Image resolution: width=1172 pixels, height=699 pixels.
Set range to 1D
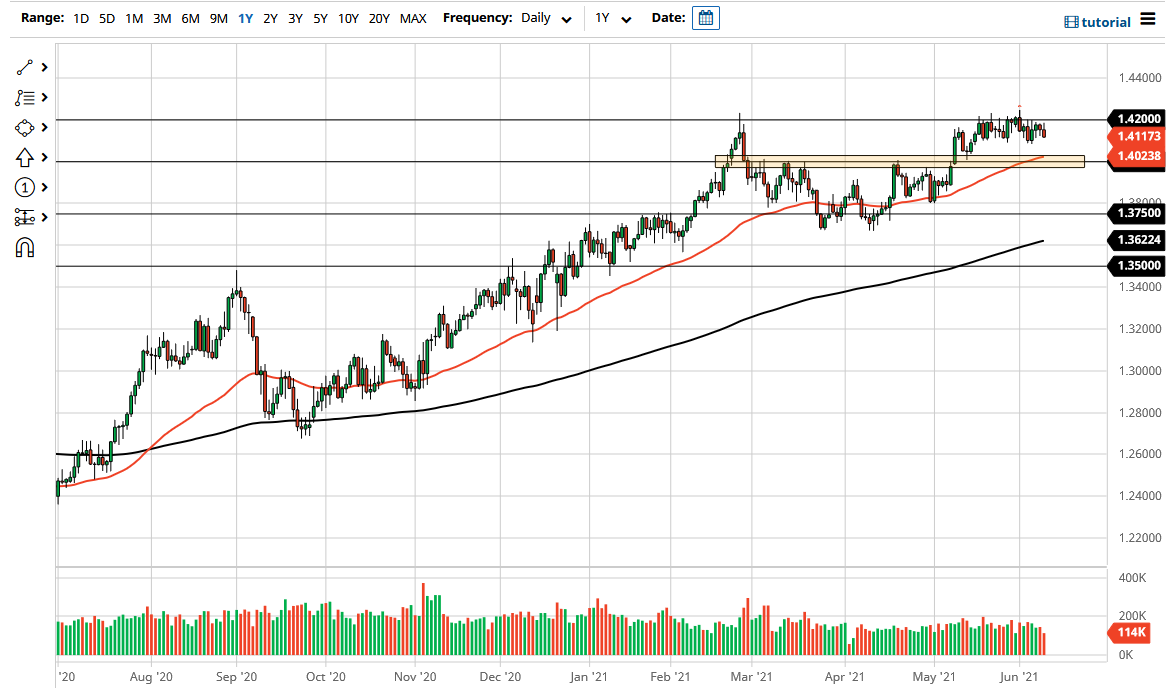(81, 19)
